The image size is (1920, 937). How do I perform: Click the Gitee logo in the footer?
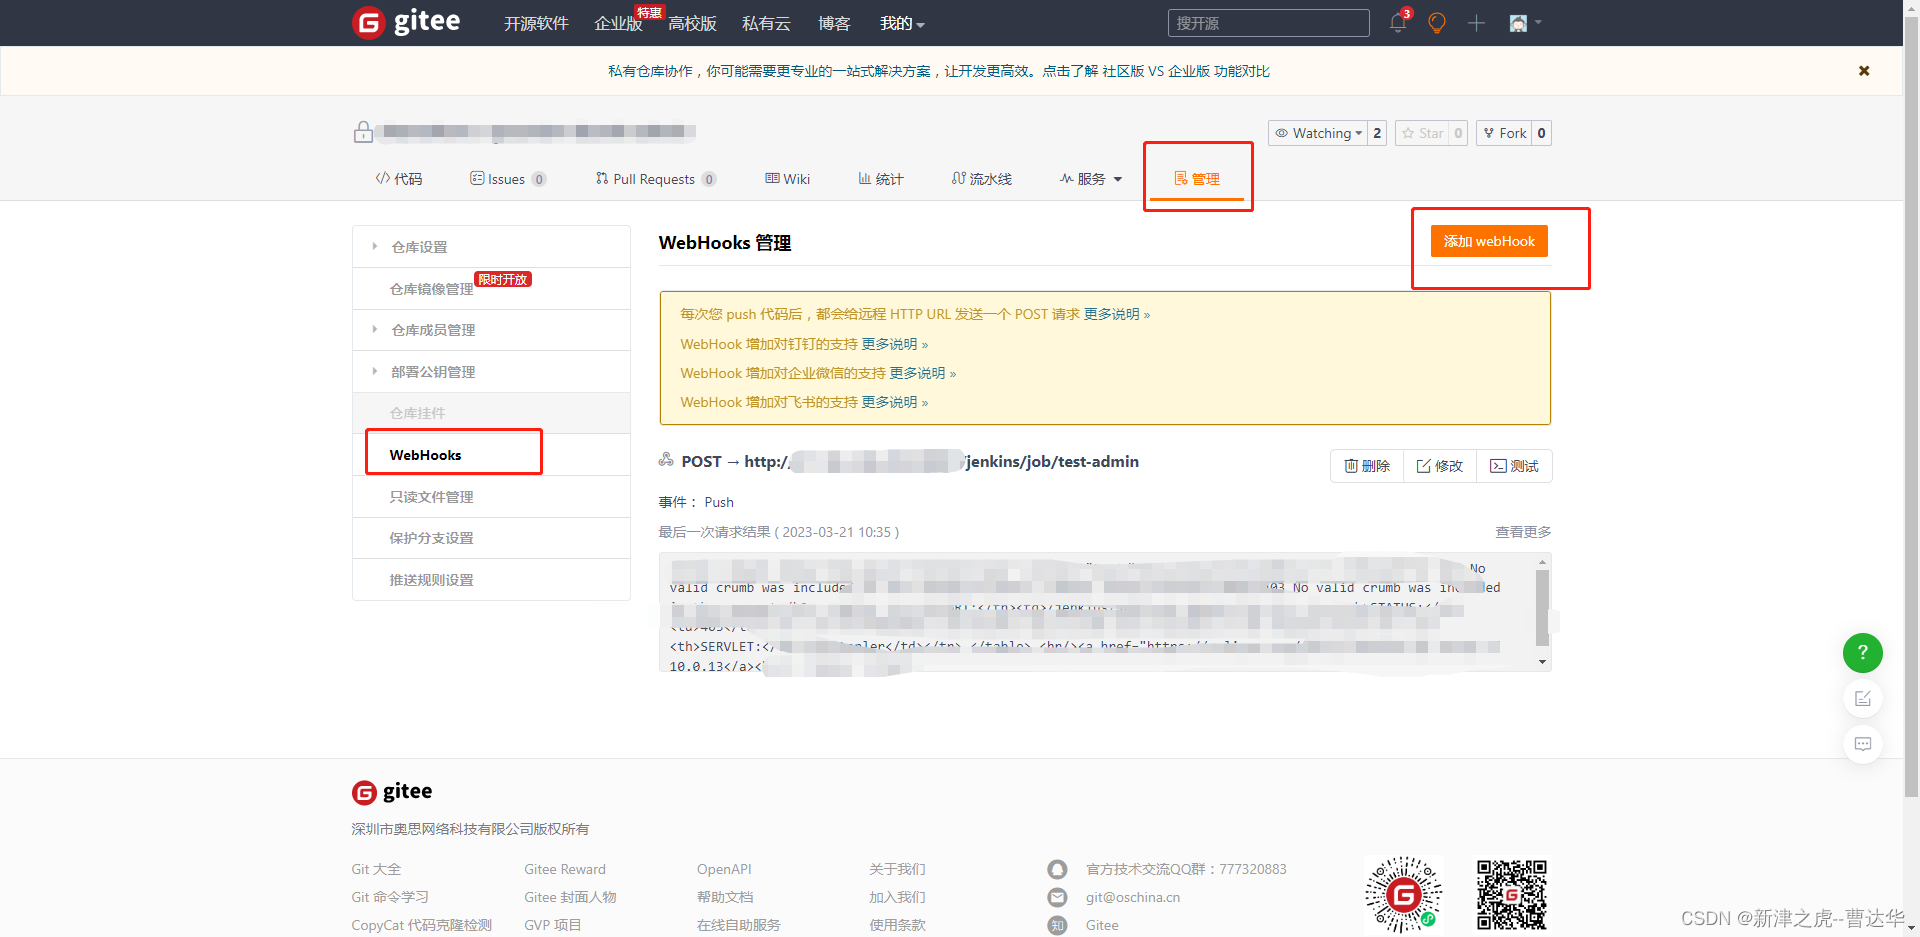tap(392, 792)
